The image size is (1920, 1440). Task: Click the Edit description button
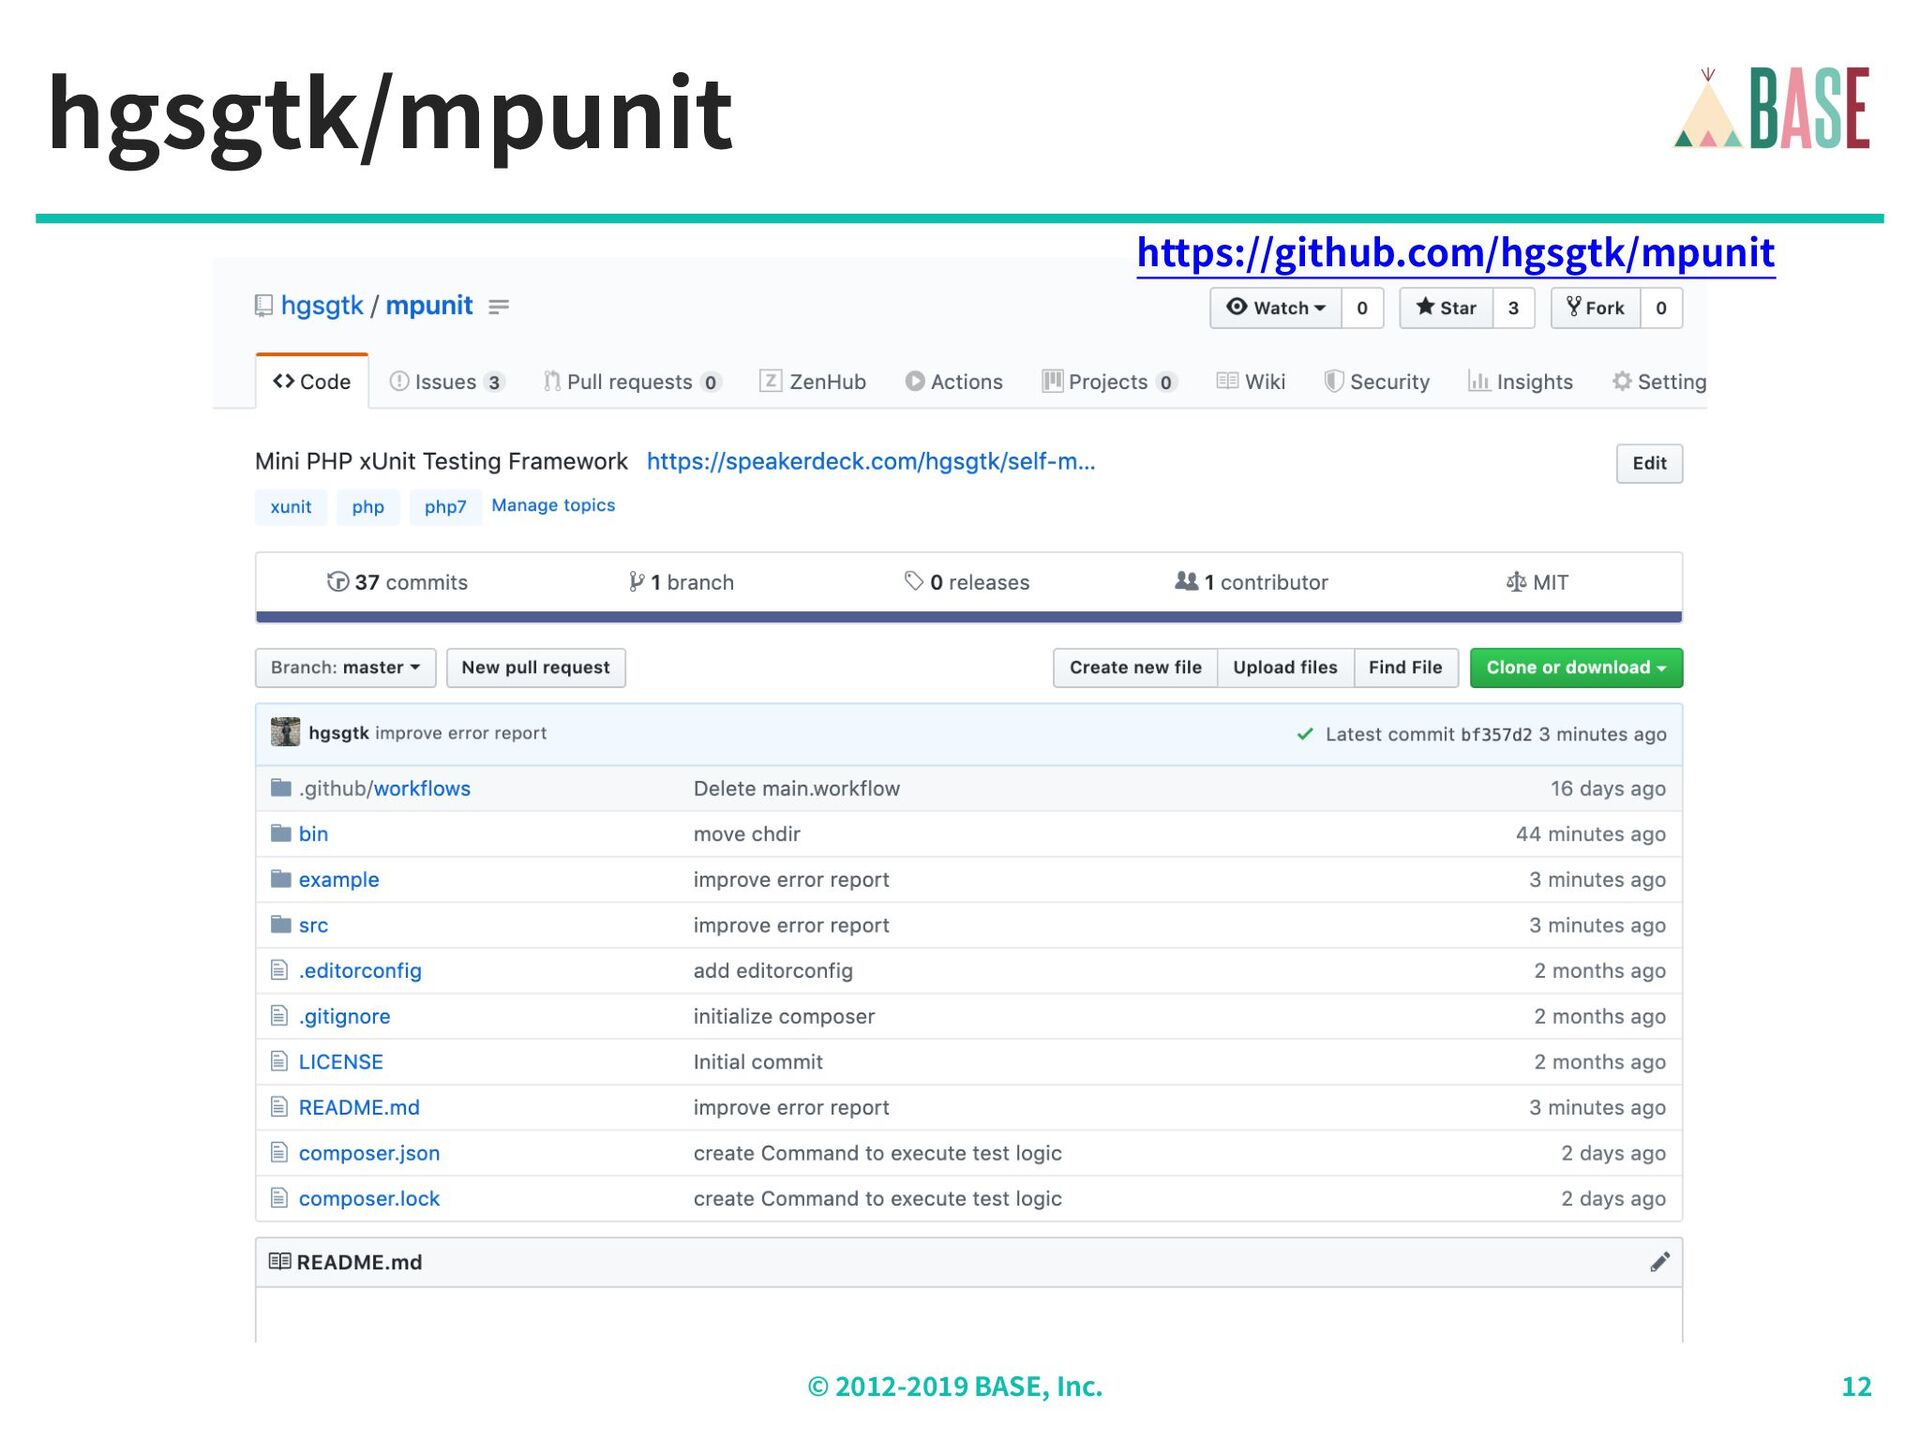pyautogui.click(x=1649, y=463)
